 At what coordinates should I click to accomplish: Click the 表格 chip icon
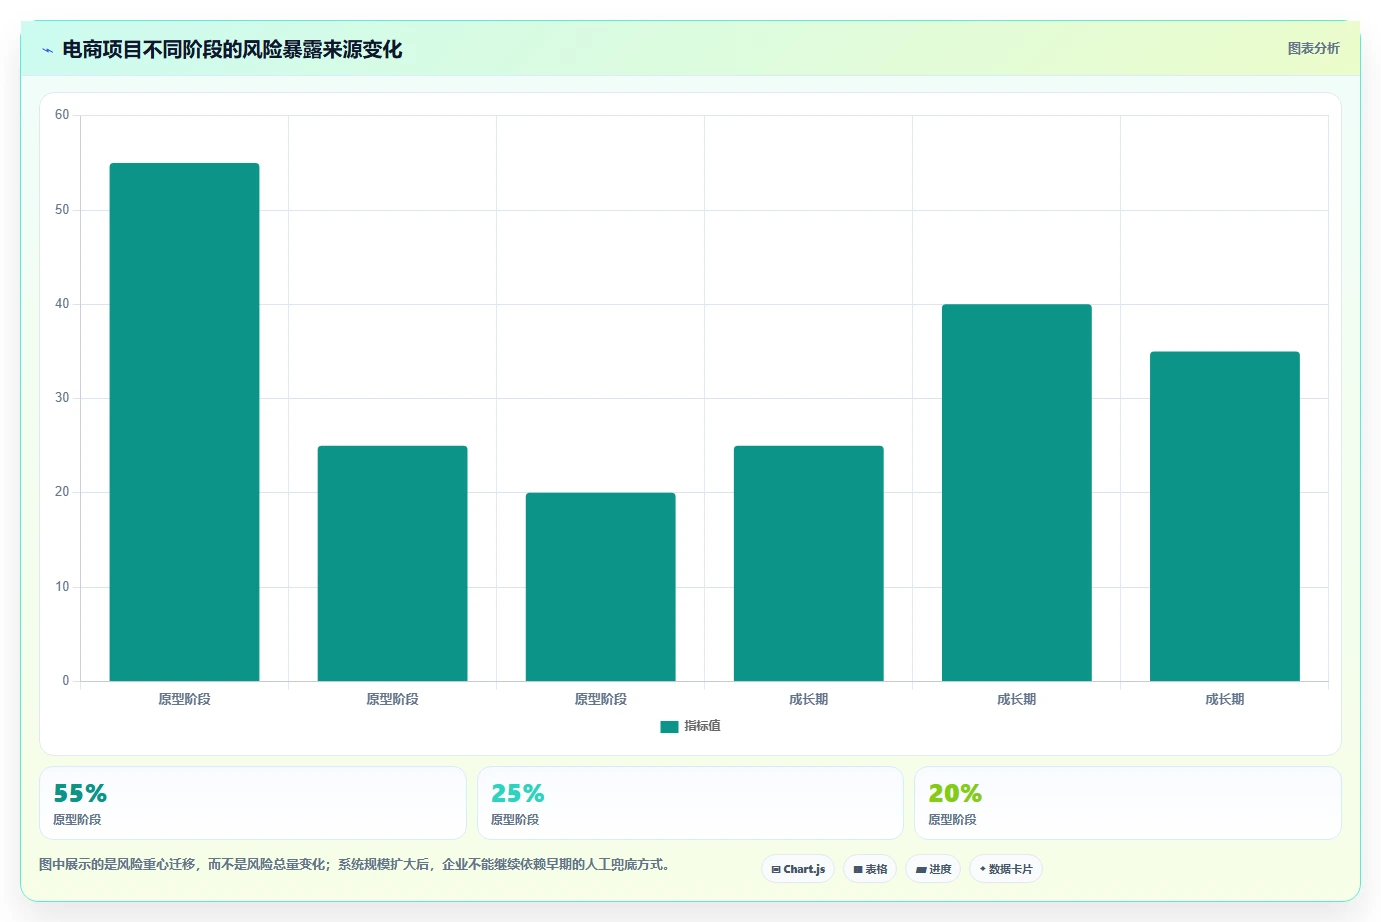click(x=858, y=870)
